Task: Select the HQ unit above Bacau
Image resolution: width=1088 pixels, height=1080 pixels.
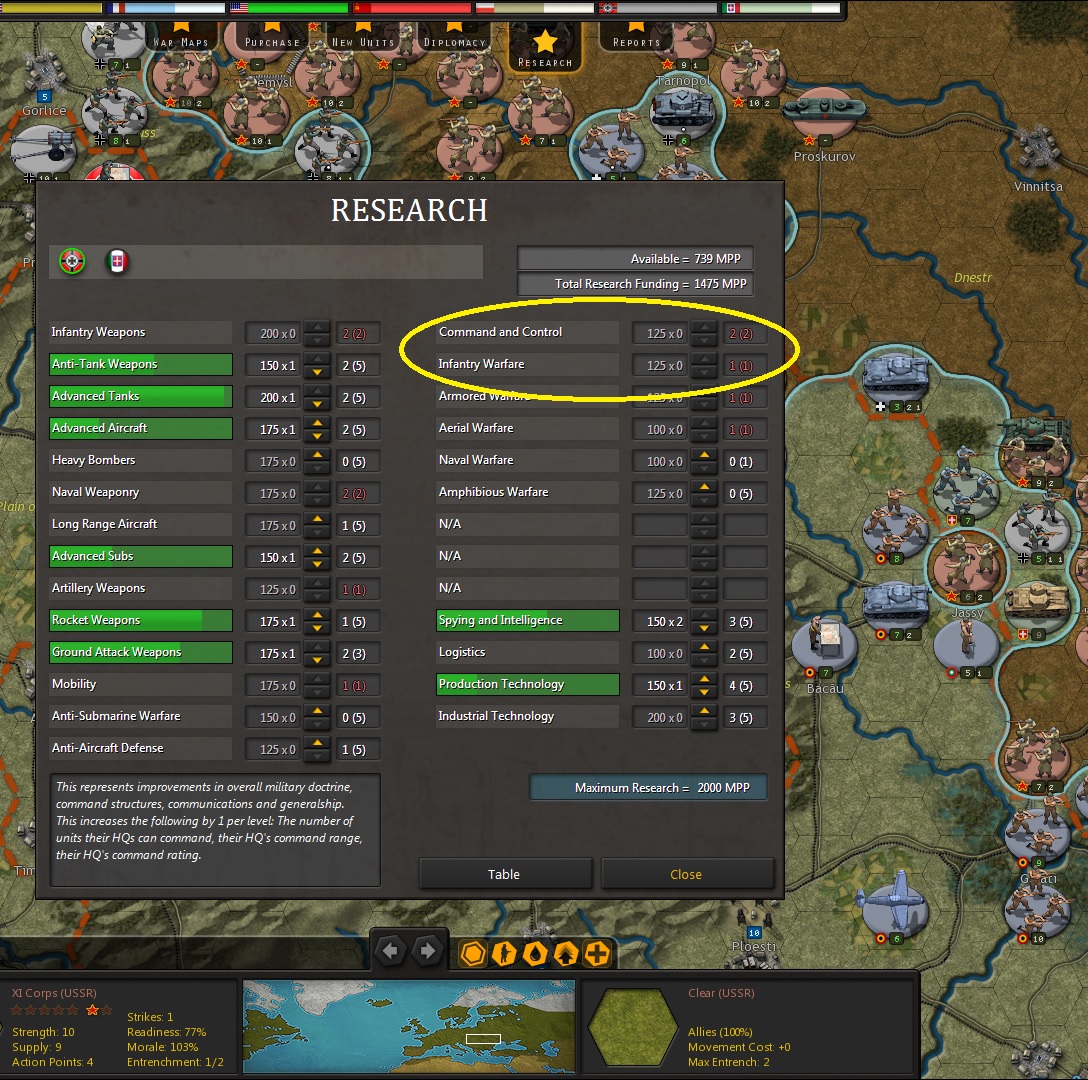Action: [825, 644]
